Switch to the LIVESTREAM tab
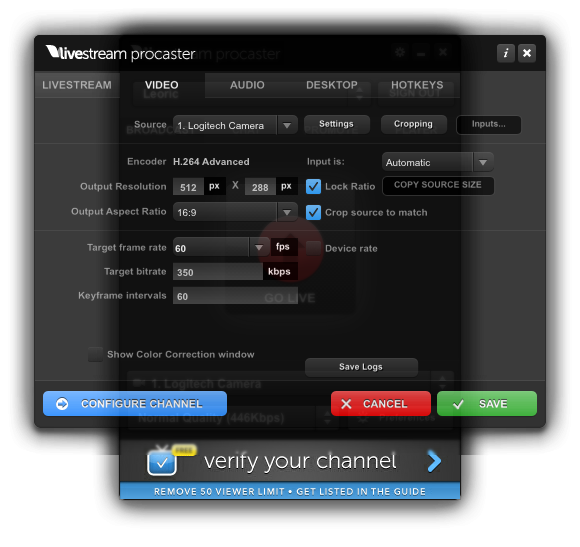The image size is (580, 547). pyautogui.click(x=77, y=85)
